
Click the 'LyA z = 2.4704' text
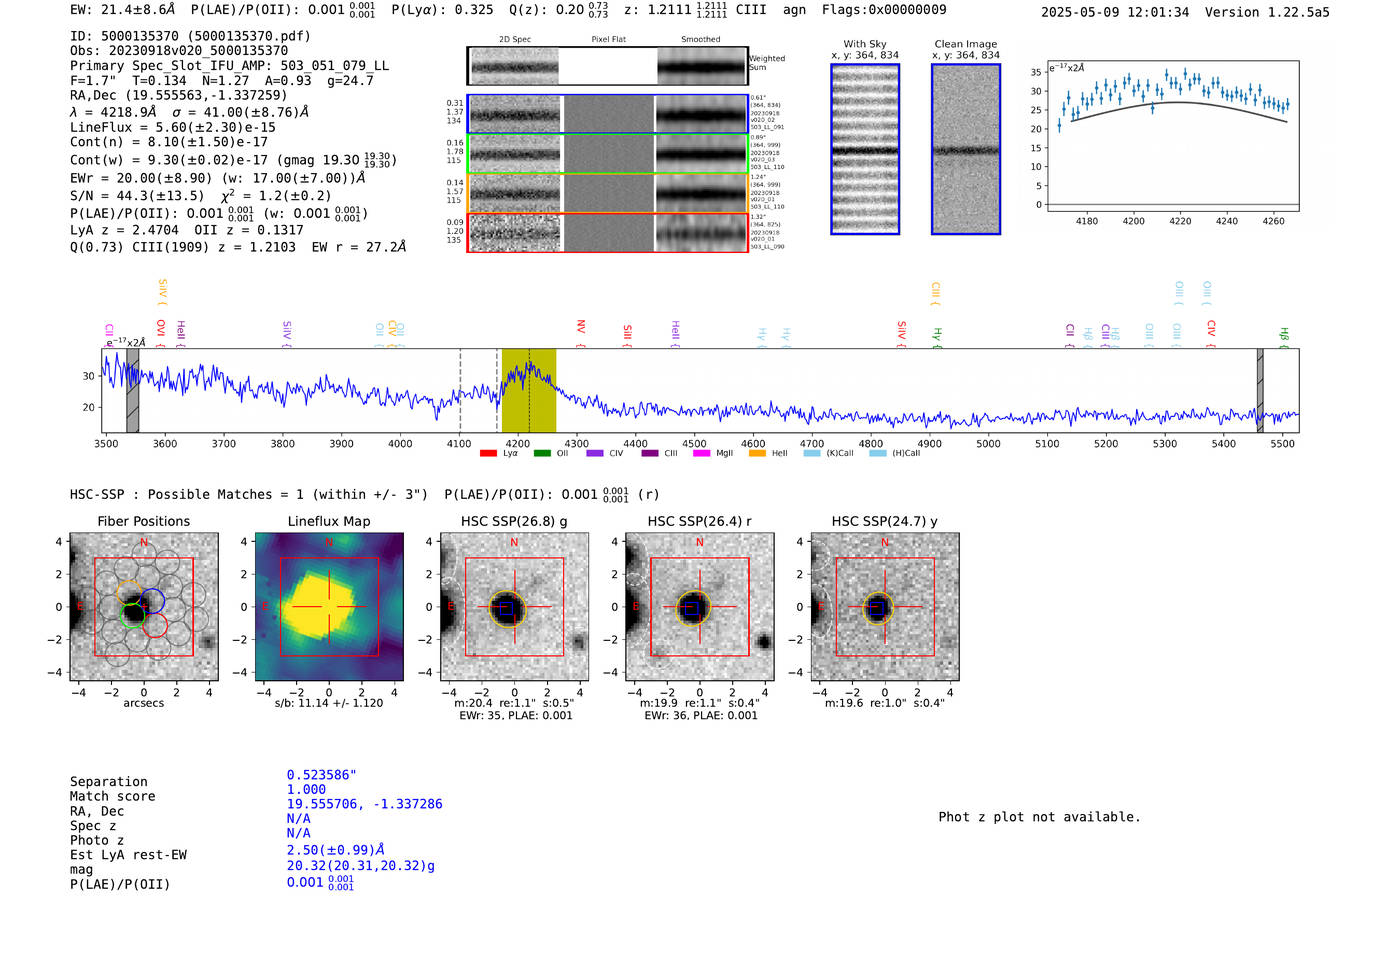[125, 230]
